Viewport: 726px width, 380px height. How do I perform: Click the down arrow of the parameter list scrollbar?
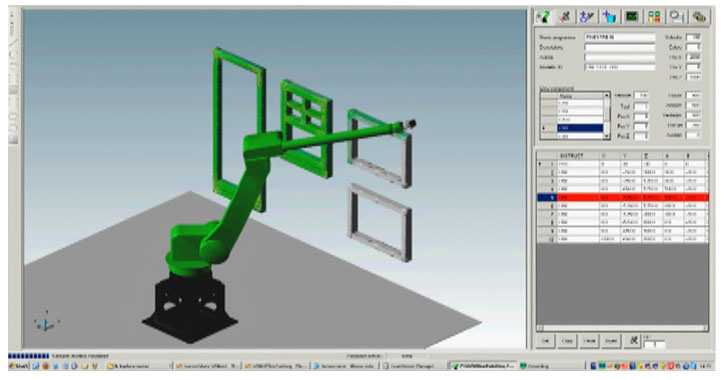point(607,136)
